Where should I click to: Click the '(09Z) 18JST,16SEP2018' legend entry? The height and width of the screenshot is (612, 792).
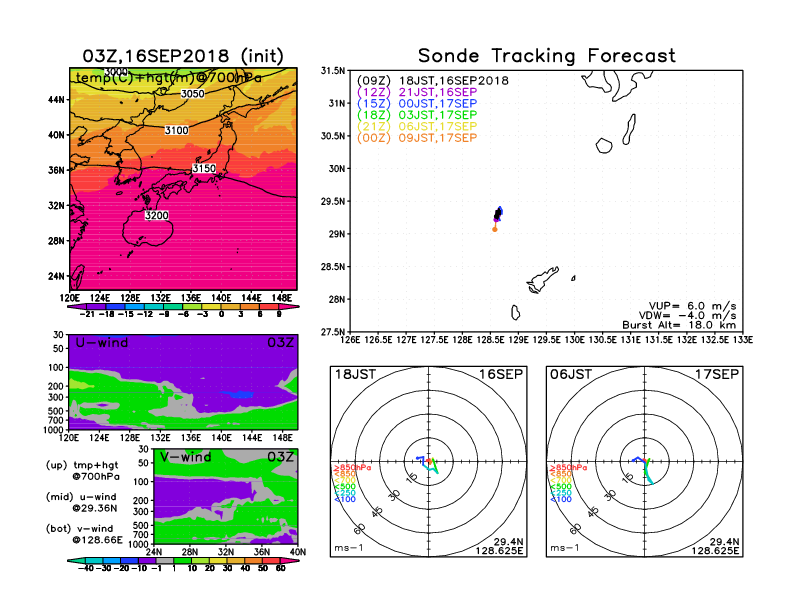433,81
